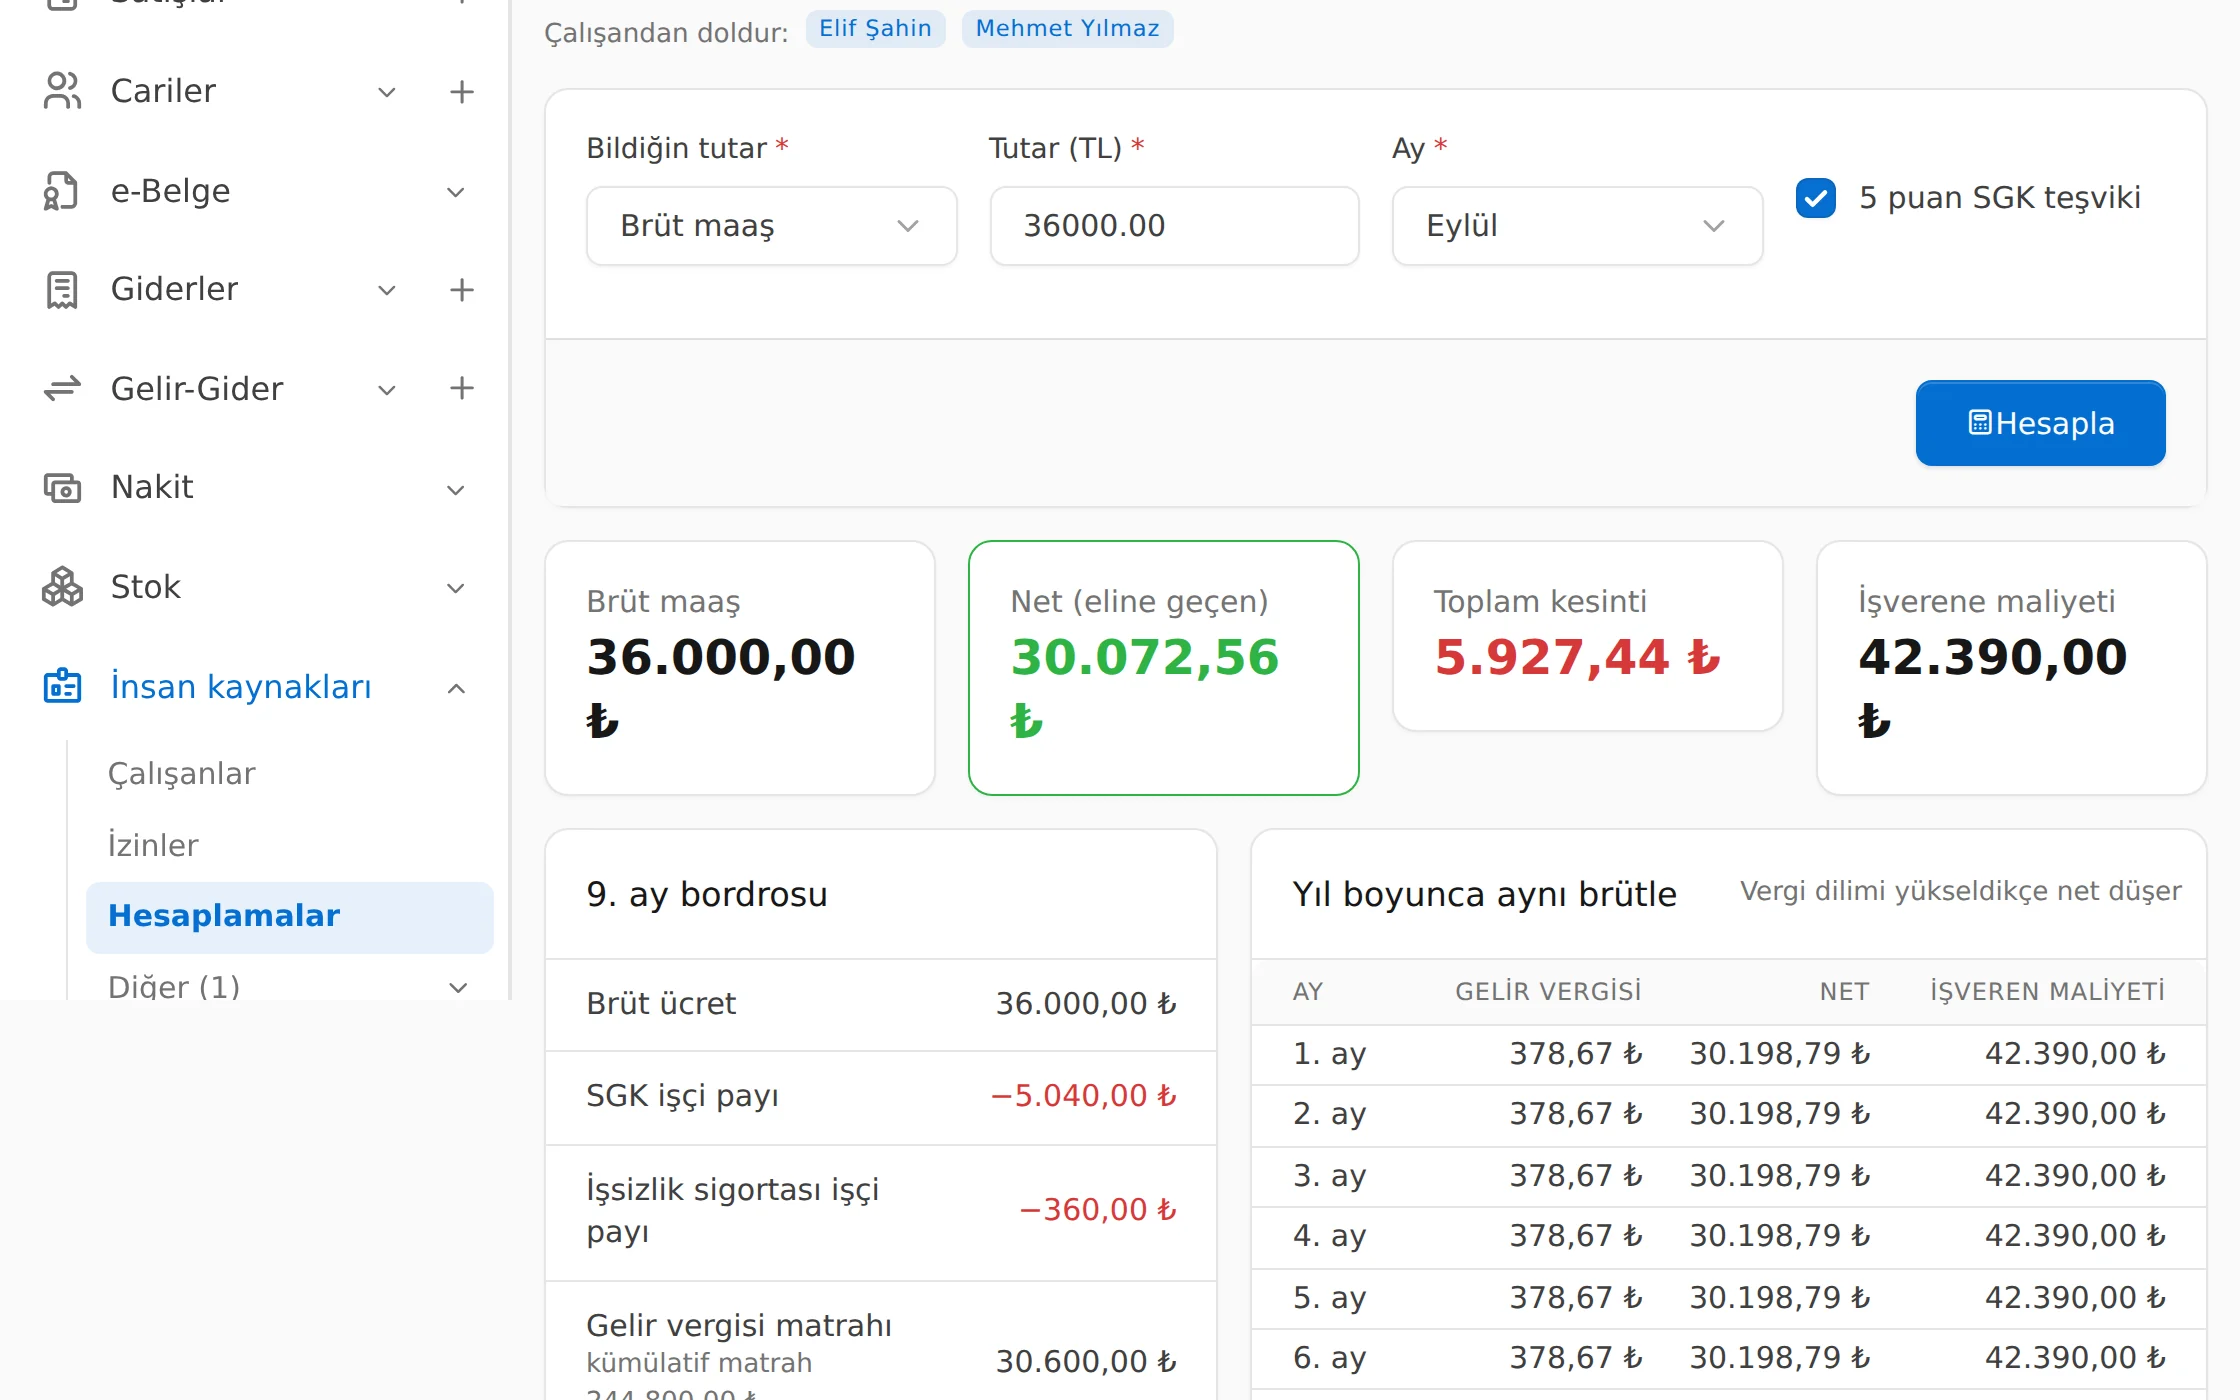This screenshot has height=1400, width=2240.
Task: Click the SGK işçi payı −5.040,00 ₺ value
Action: pos(1083,1096)
